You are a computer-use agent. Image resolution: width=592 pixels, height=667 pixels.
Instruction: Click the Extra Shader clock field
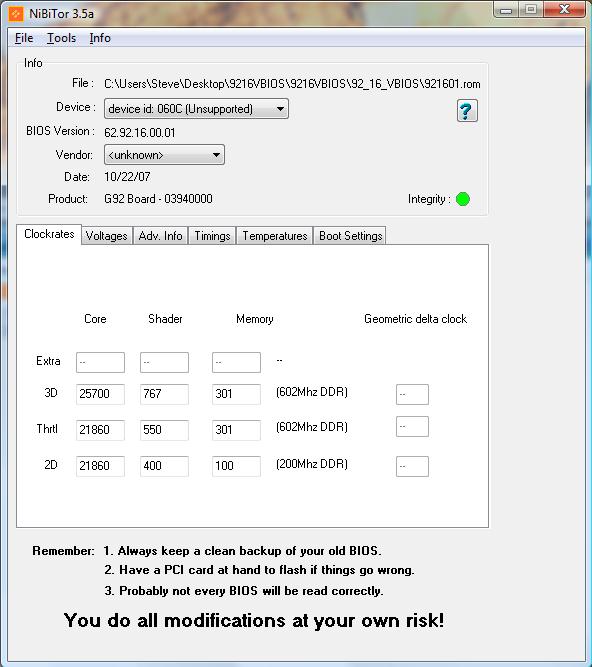(164, 362)
